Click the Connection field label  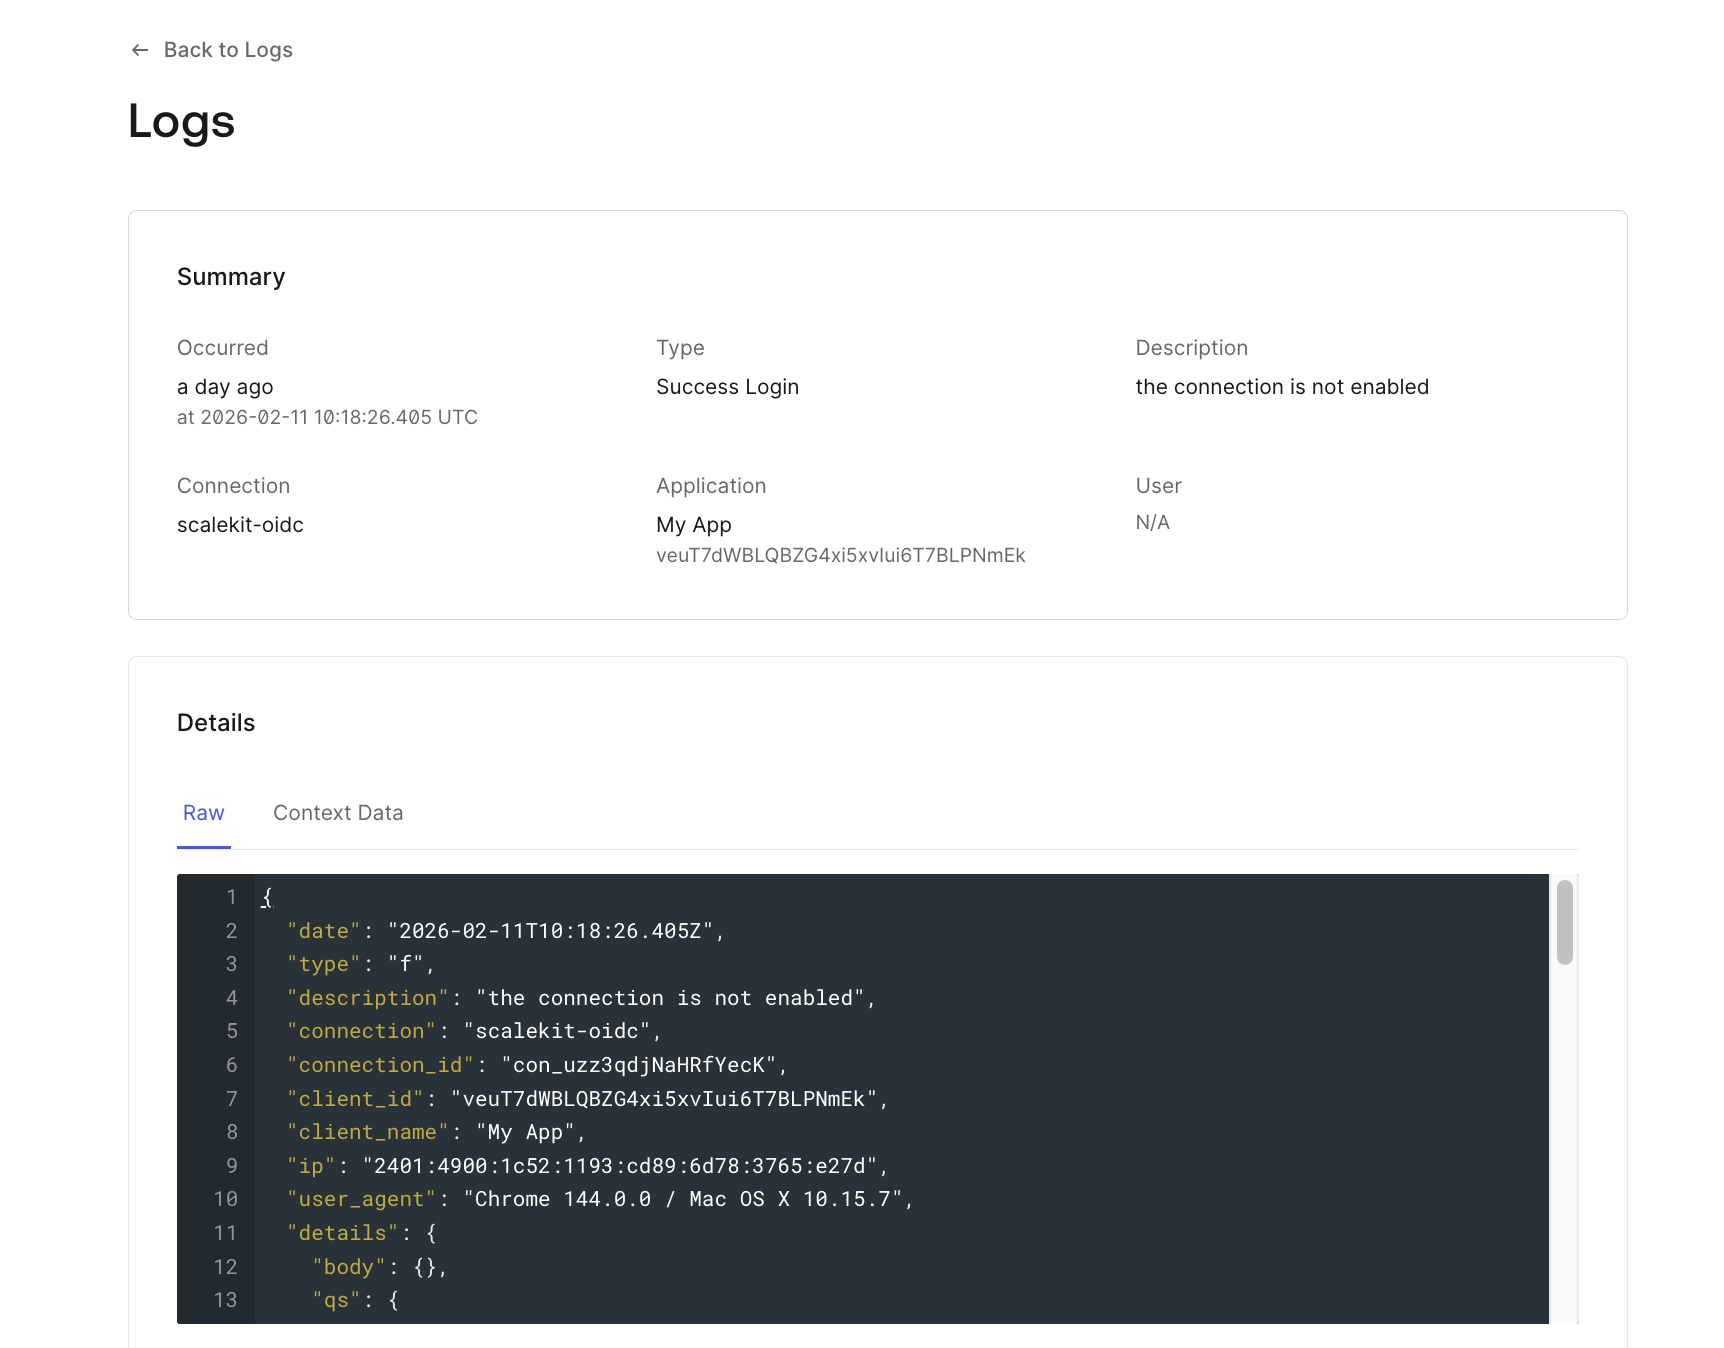coord(233,486)
